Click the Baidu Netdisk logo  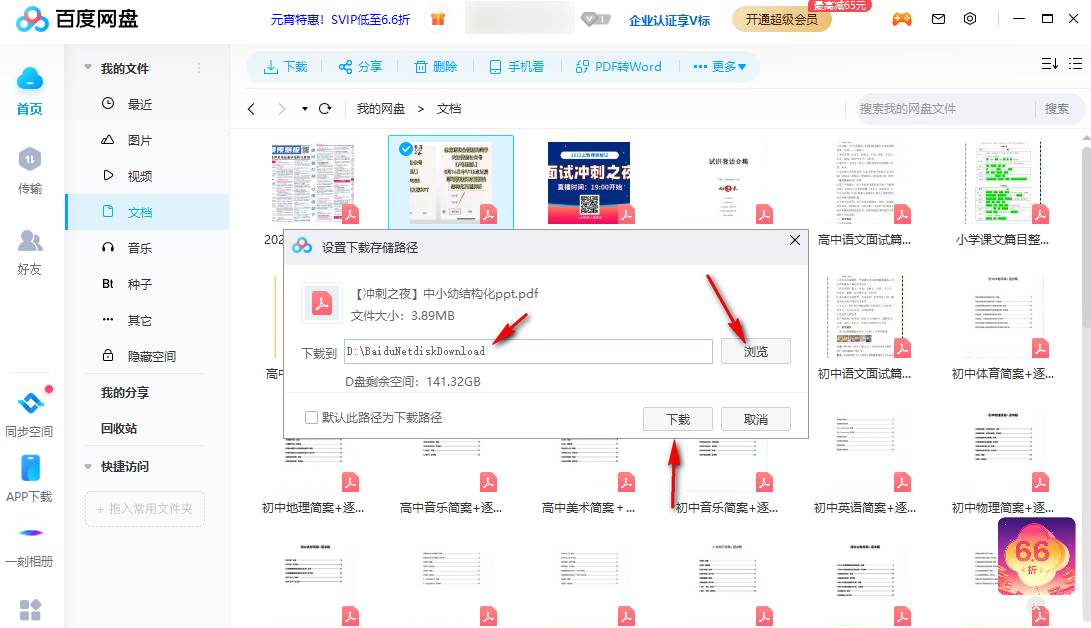pyautogui.click(x=77, y=19)
